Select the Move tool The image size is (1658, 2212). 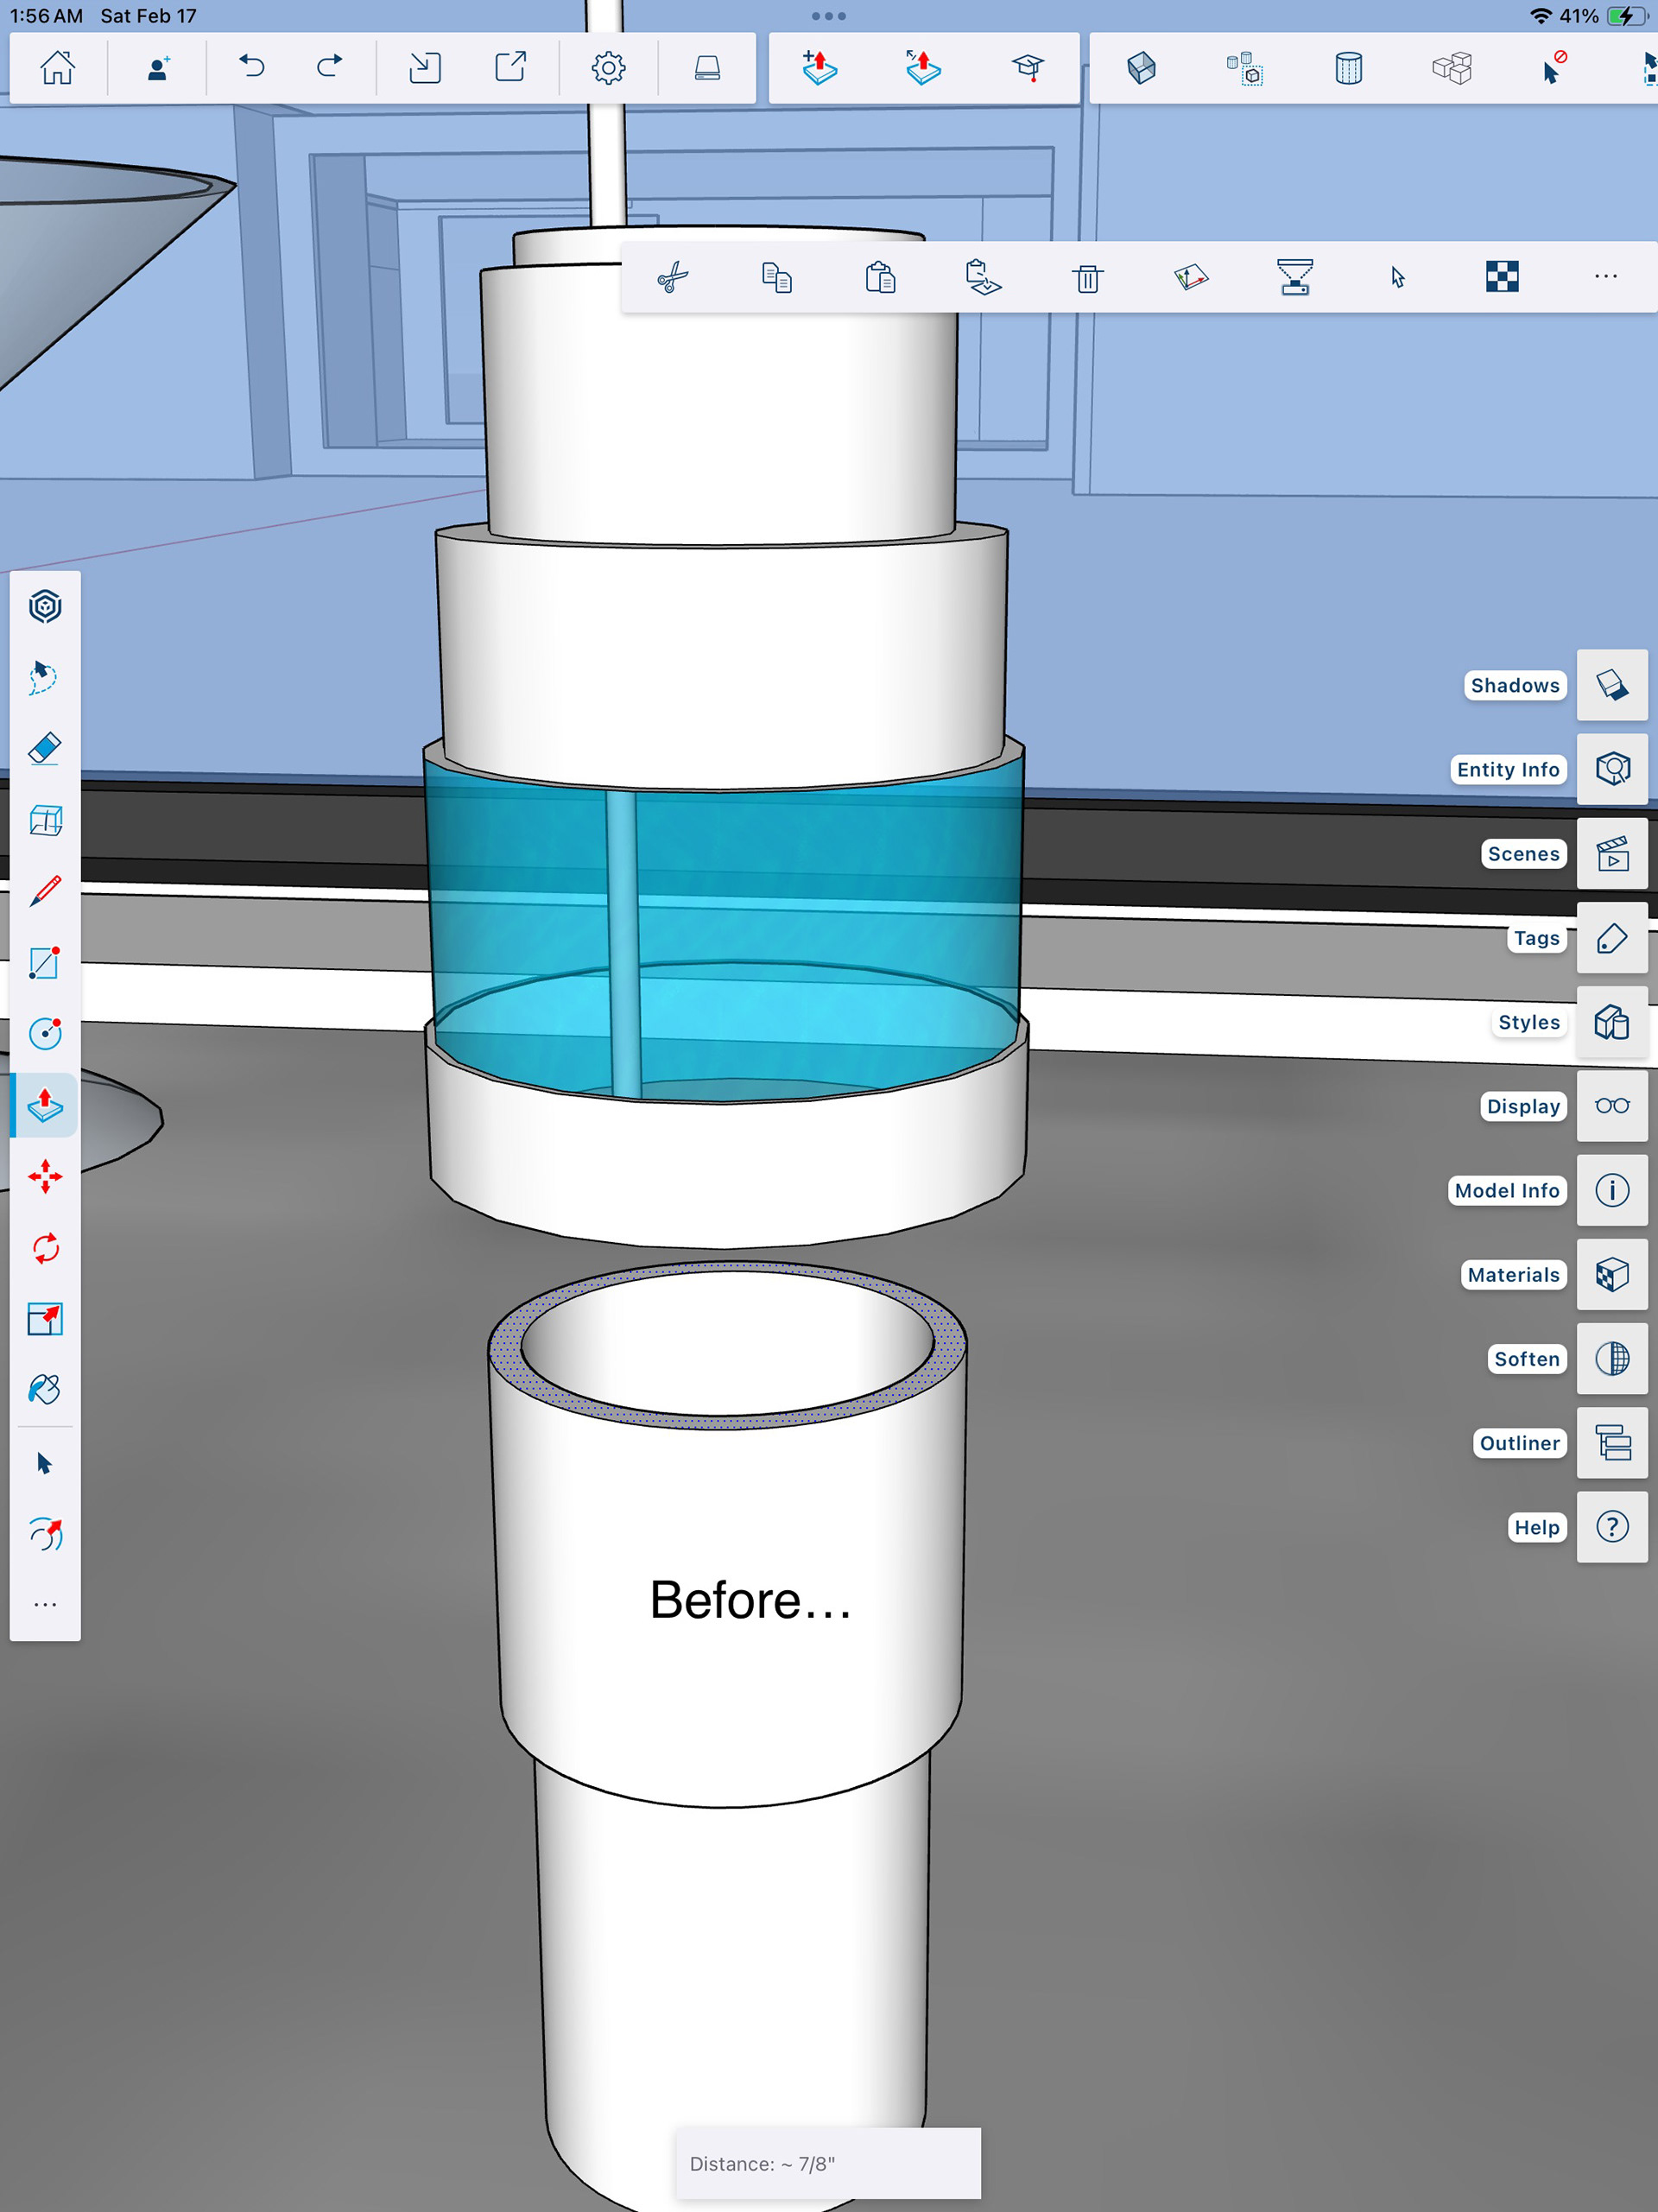(x=45, y=1177)
